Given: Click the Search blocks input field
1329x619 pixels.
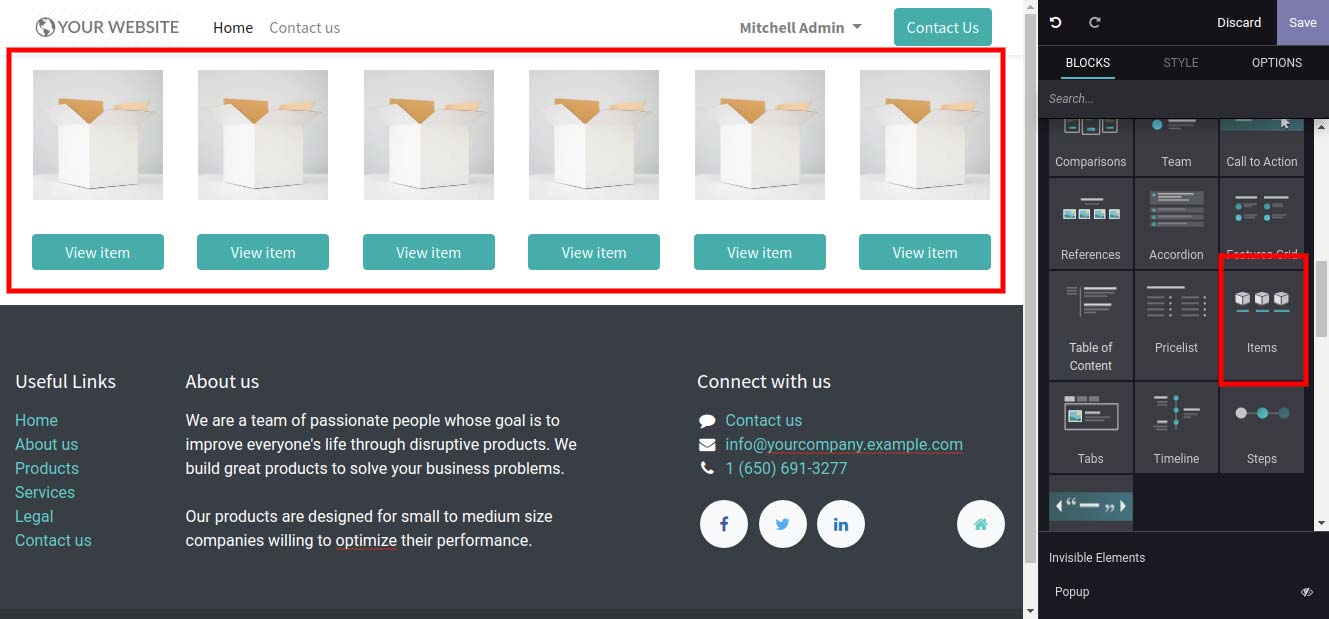Looking at the screenshot, I should tap(1183, 98).
